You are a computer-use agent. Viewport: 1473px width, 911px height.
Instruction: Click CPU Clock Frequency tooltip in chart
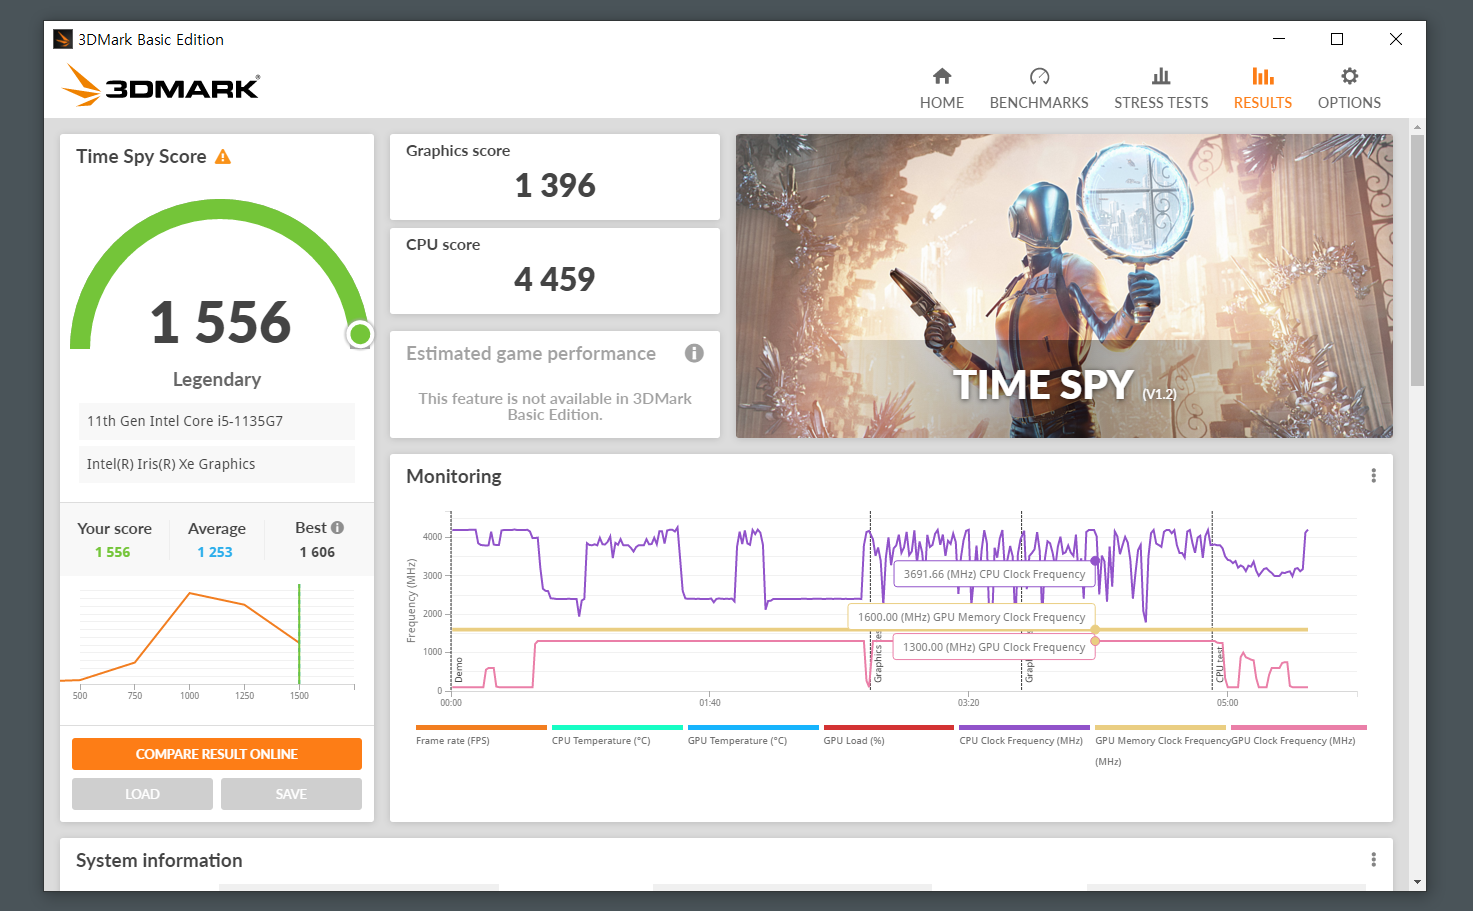pyautogui.click(x=994, y=574)
